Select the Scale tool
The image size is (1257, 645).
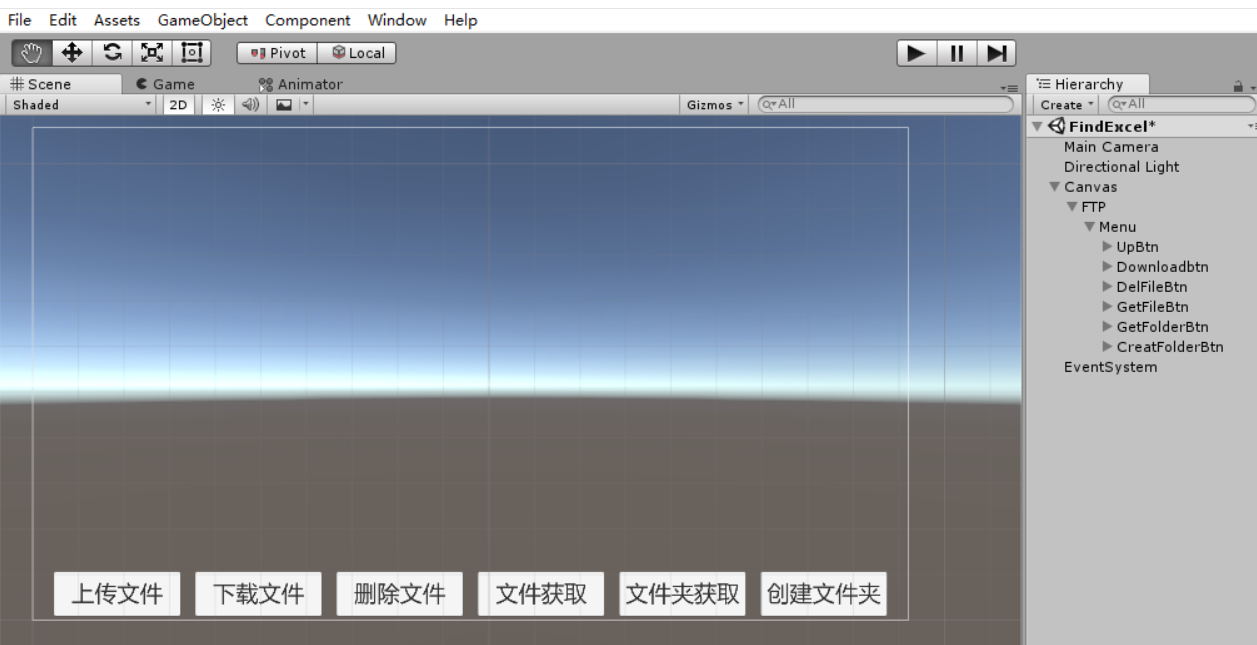[x=149, y=52]
